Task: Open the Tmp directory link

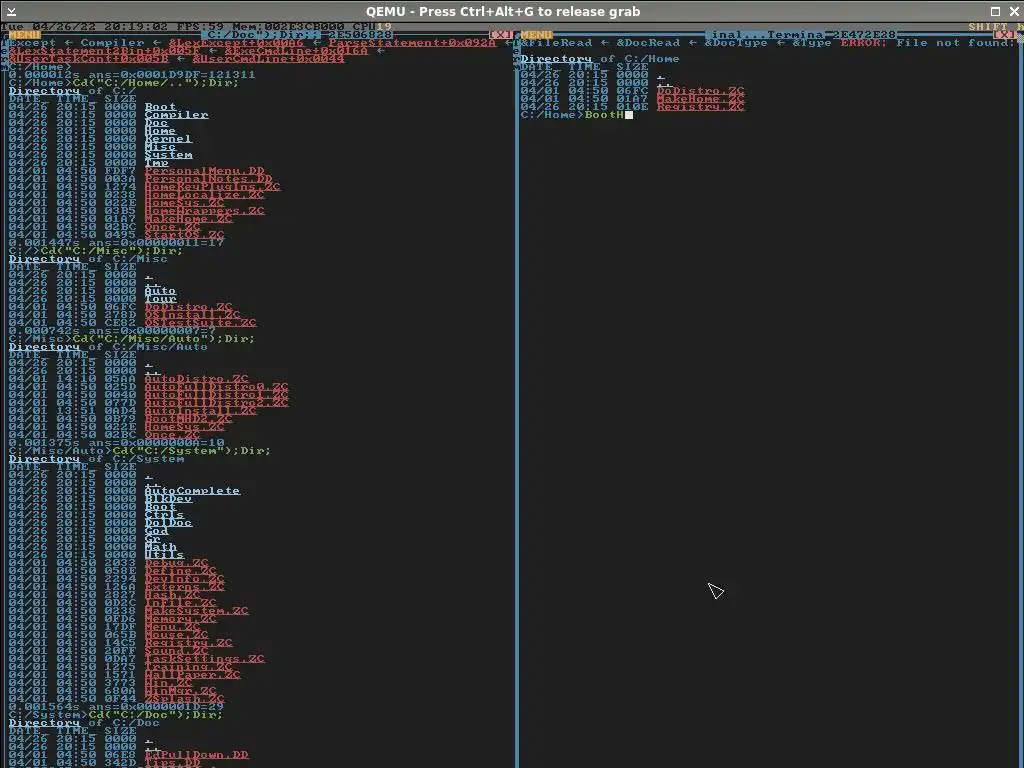Action: click(156, 163)
